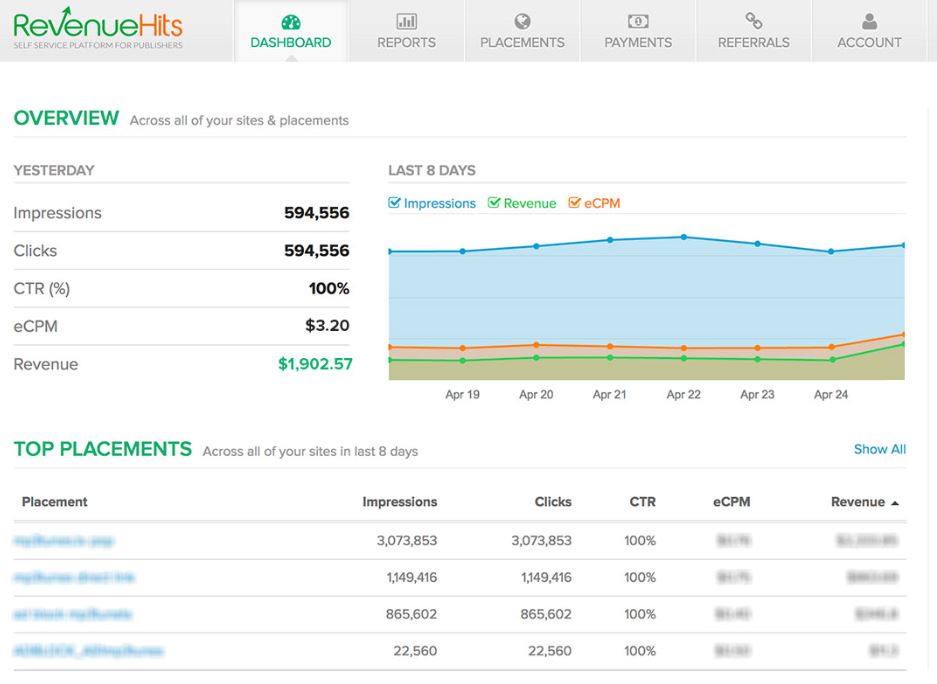Open the first placement link in the table
The image size is (937, 684).
pos(64,541)
